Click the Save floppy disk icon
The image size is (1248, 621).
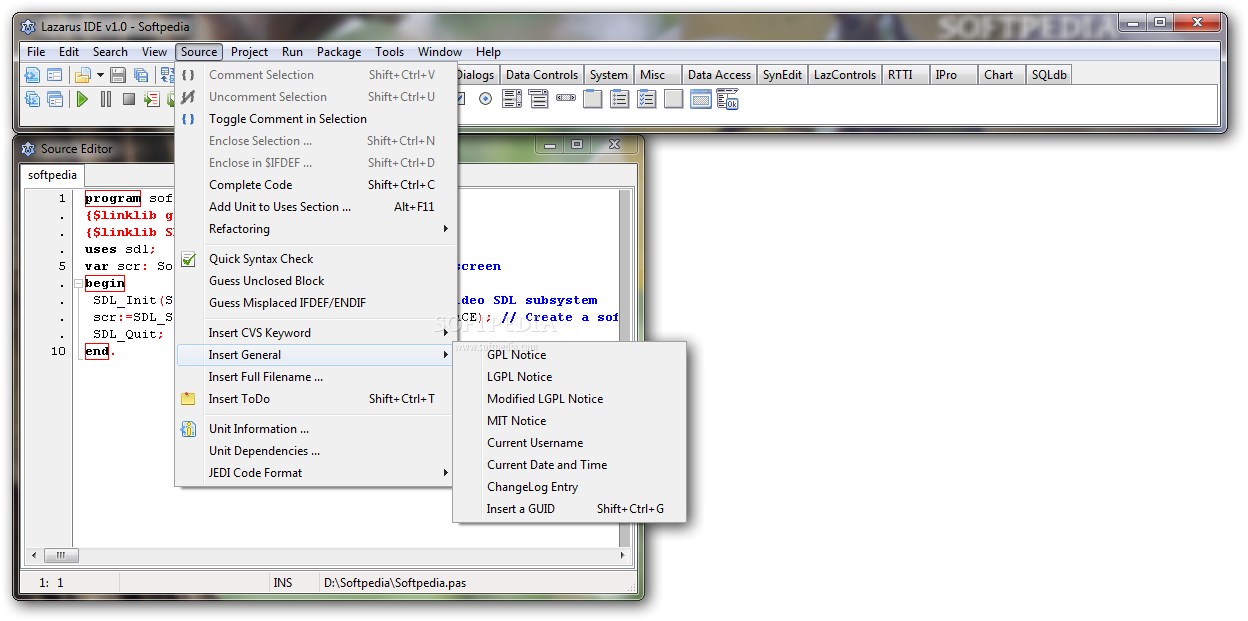118,75
